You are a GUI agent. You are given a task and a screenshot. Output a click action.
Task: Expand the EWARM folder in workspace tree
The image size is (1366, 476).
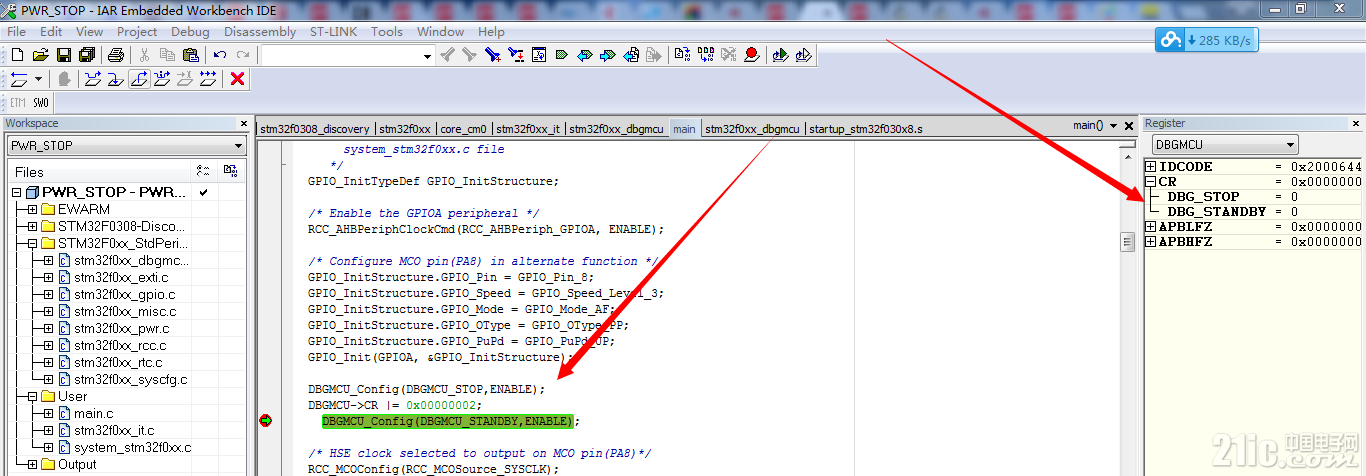click(33, 209)
